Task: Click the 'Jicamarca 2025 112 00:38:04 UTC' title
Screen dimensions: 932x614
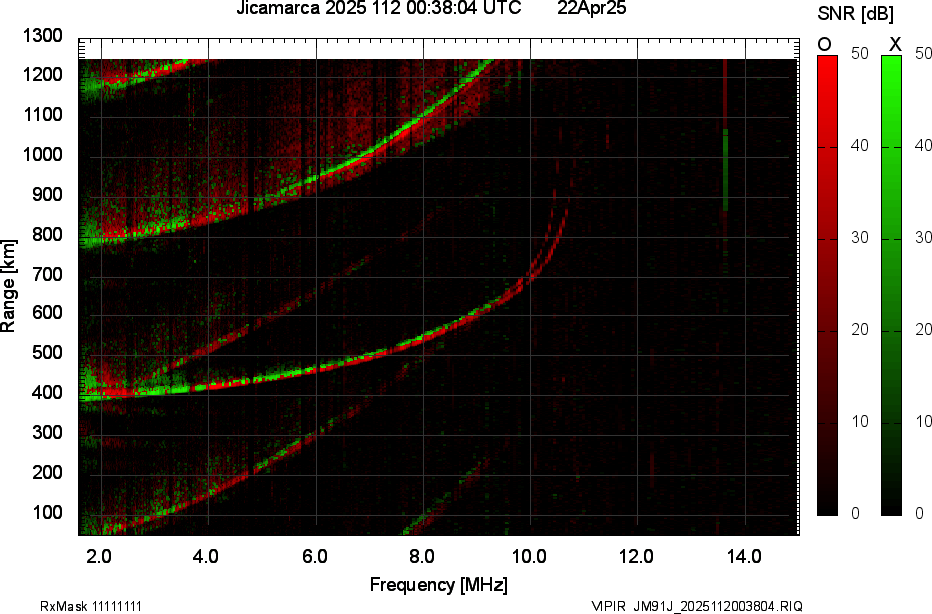Action: pos(379,8)
